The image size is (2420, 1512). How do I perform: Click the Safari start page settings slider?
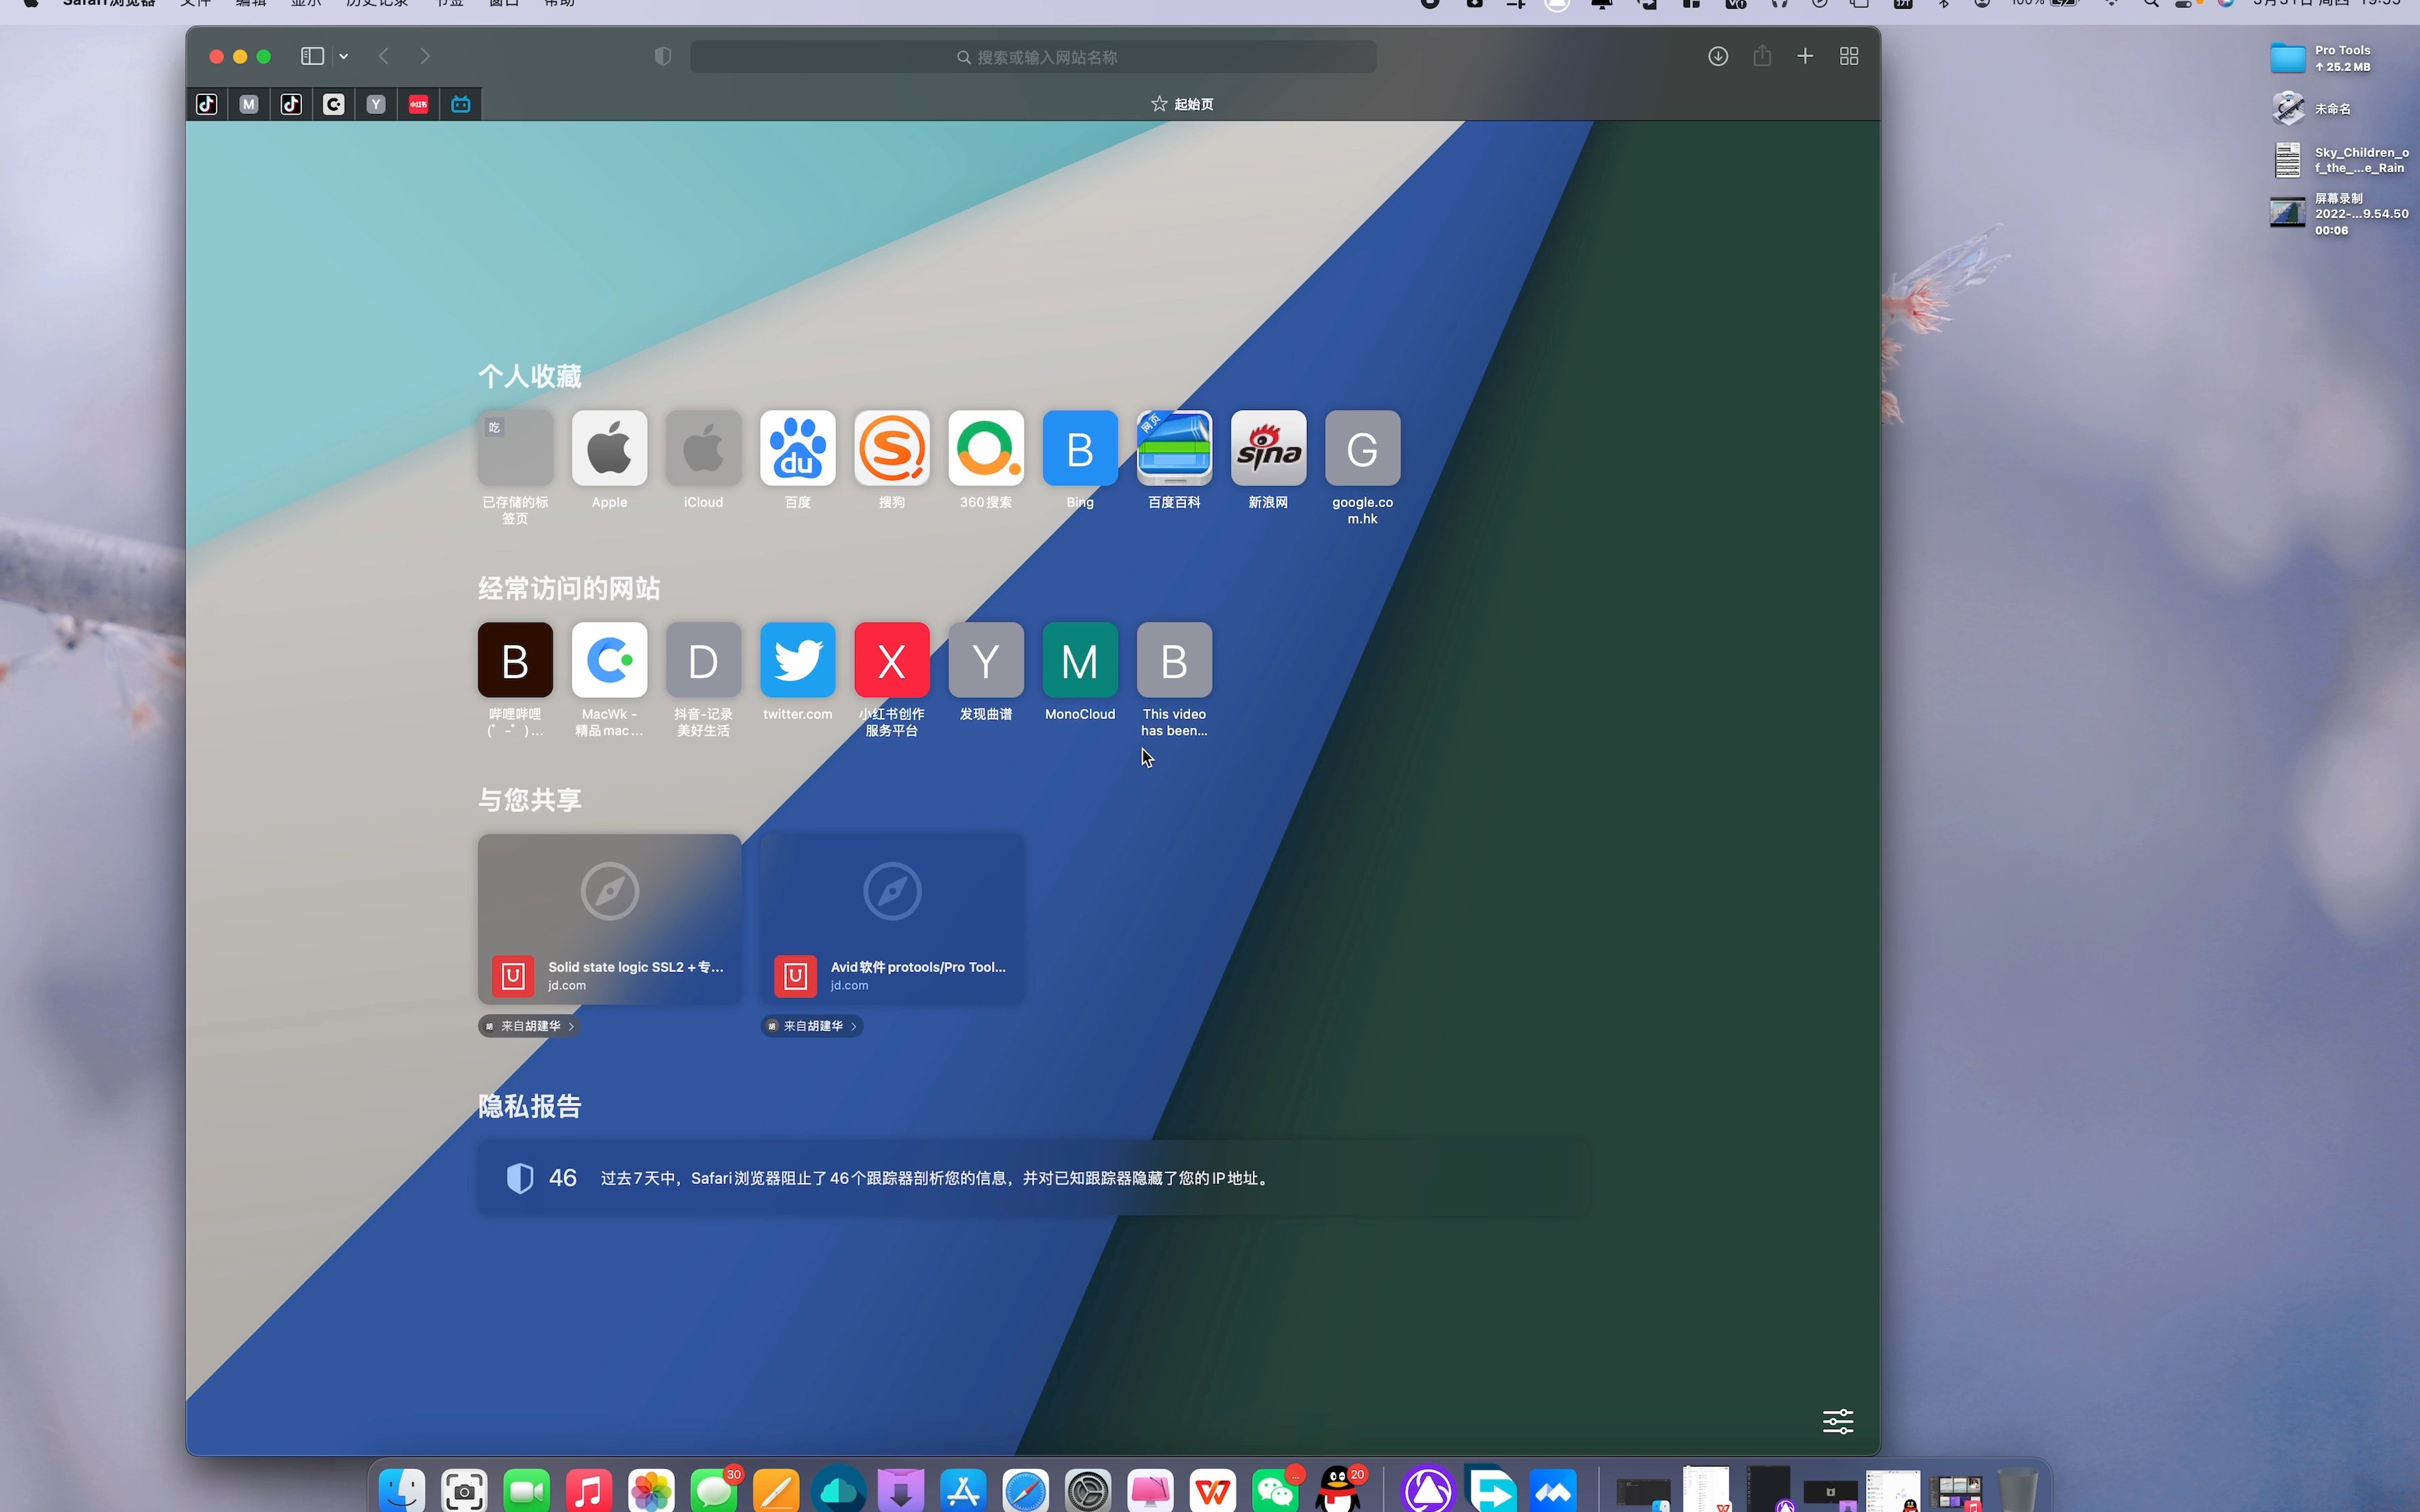1838,1420
